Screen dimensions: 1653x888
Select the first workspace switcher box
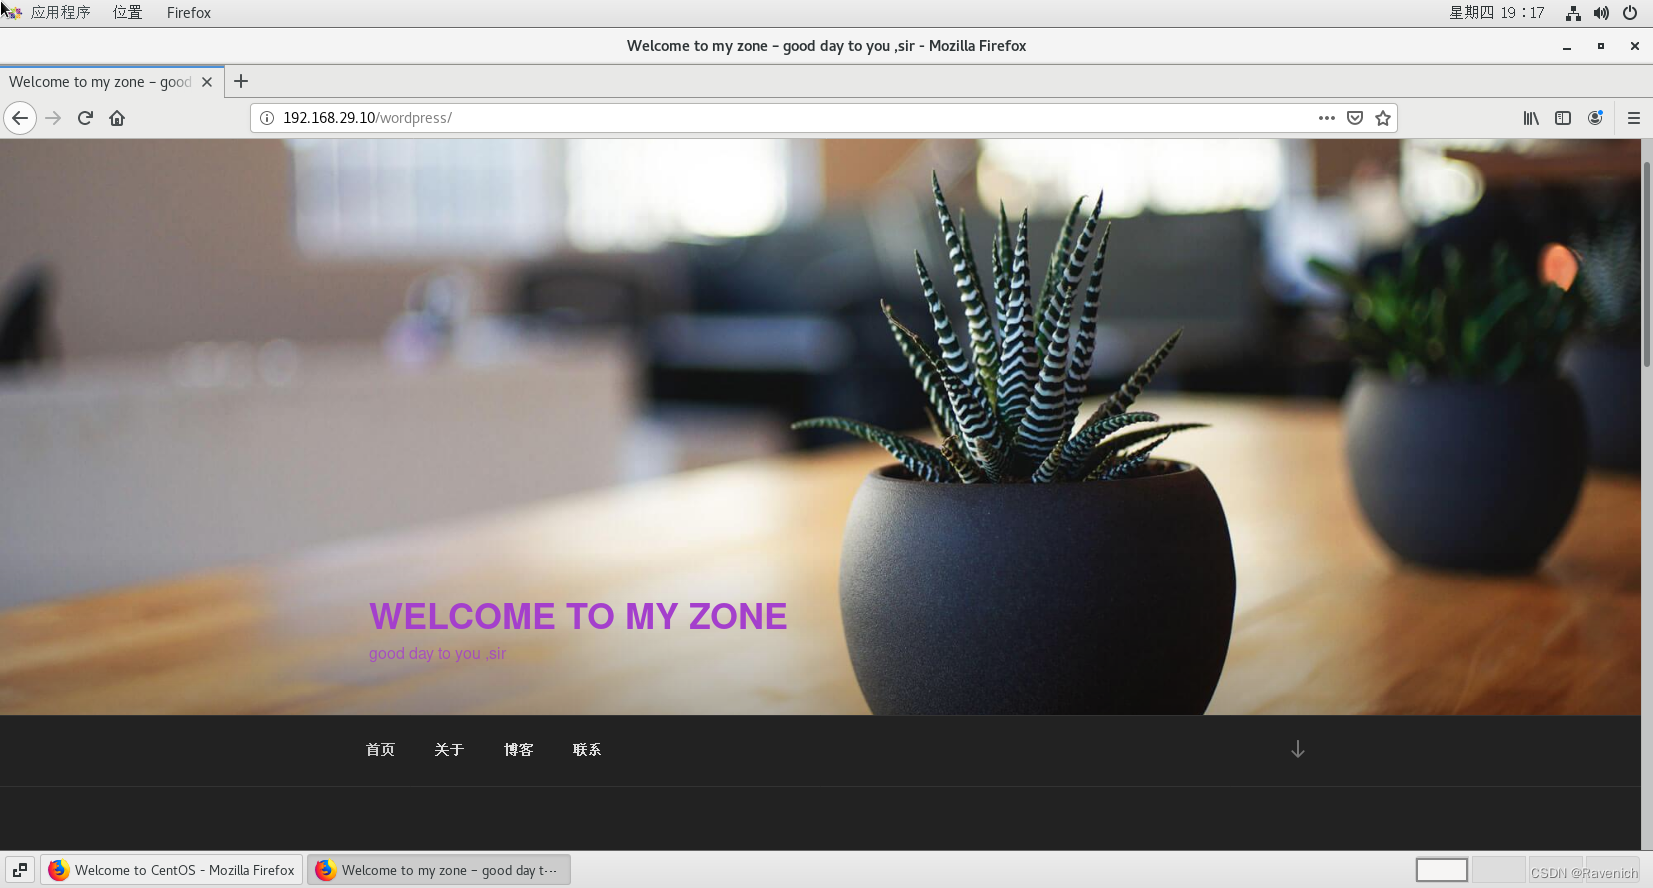coord(1441,870)
